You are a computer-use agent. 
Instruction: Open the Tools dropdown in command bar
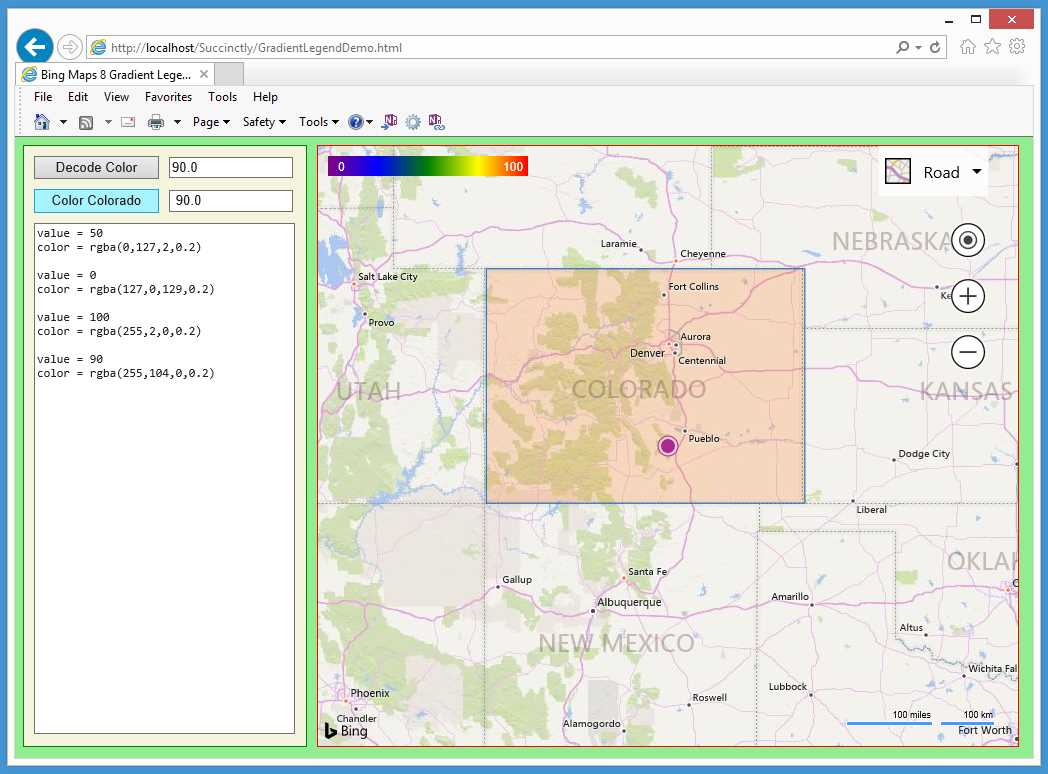pos(319,122)
